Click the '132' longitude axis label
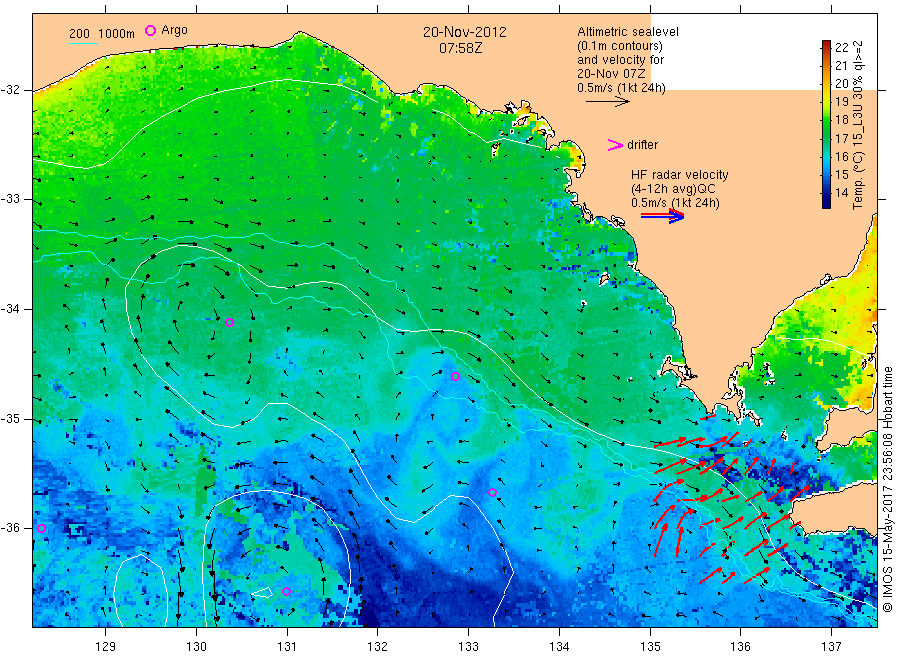Screen dimensions: 900x660 coord(378,647)
